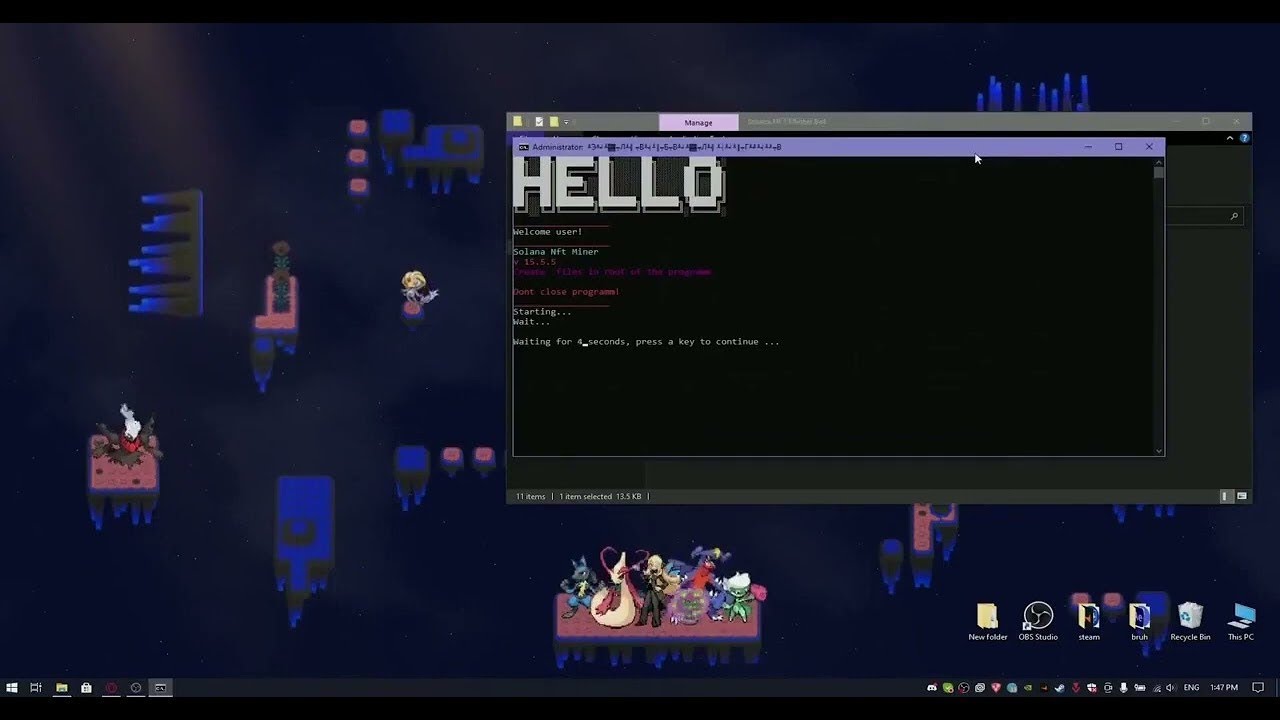Click '1 item selected 13.5 KB' status text
Screen dimensions: 1280x720
[600, 496]
